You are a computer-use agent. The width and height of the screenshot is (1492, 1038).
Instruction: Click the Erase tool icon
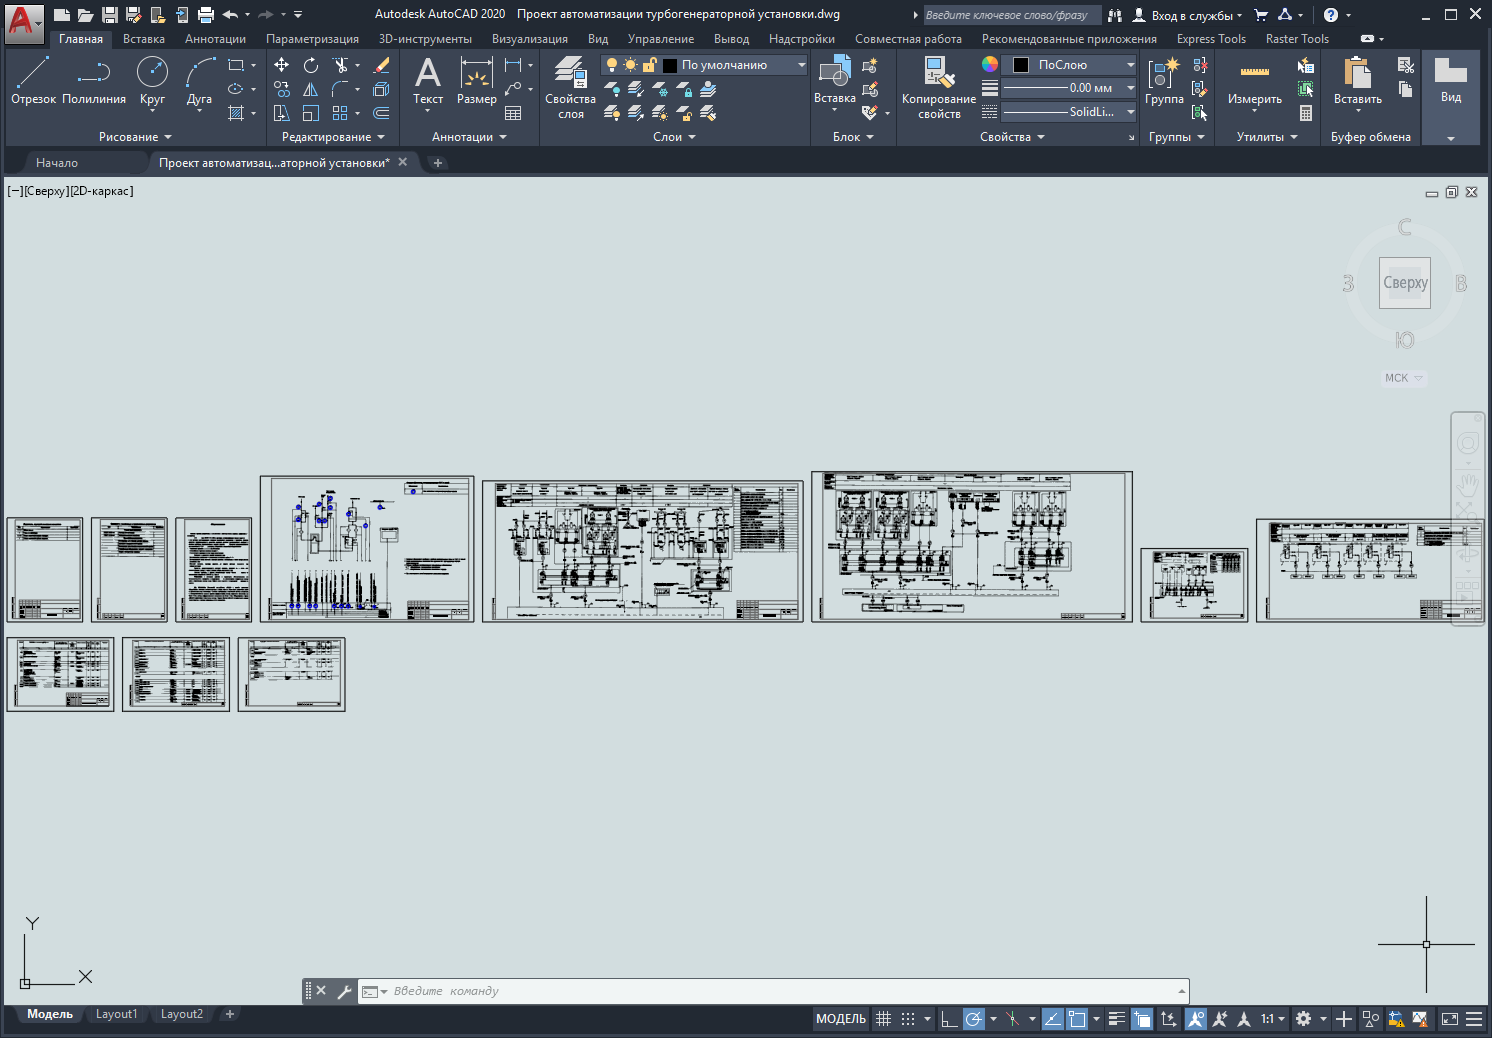[381, 65]
